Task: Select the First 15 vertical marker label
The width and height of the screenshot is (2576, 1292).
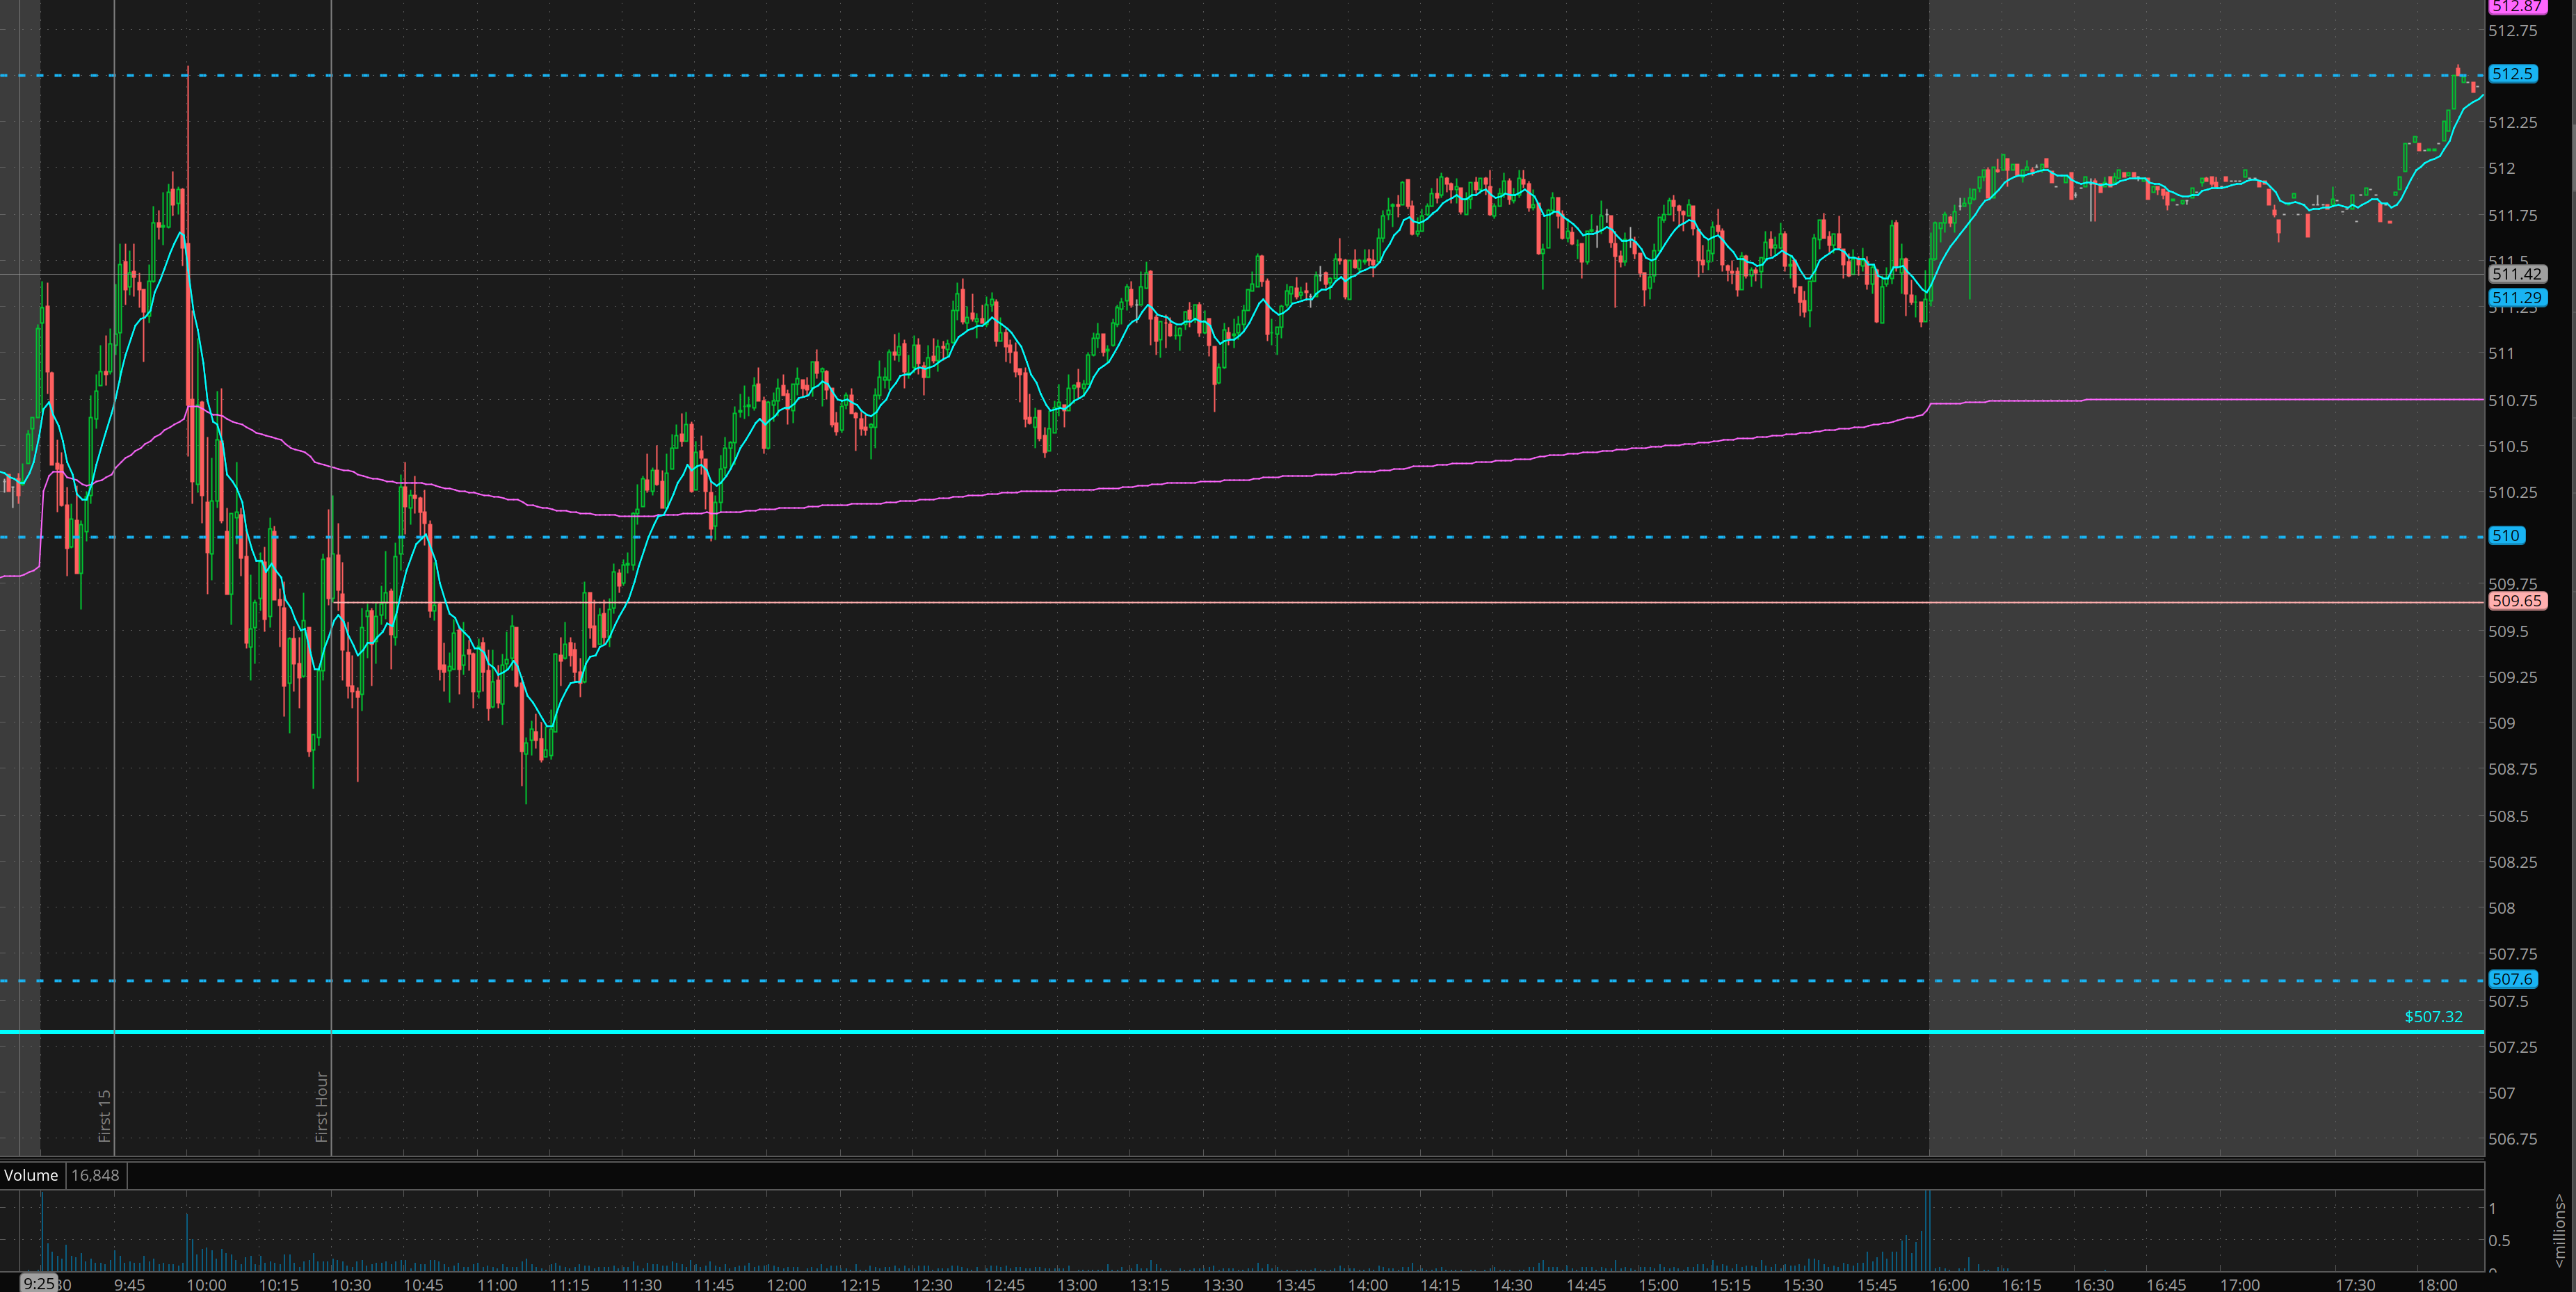Action: point(104,1115)
